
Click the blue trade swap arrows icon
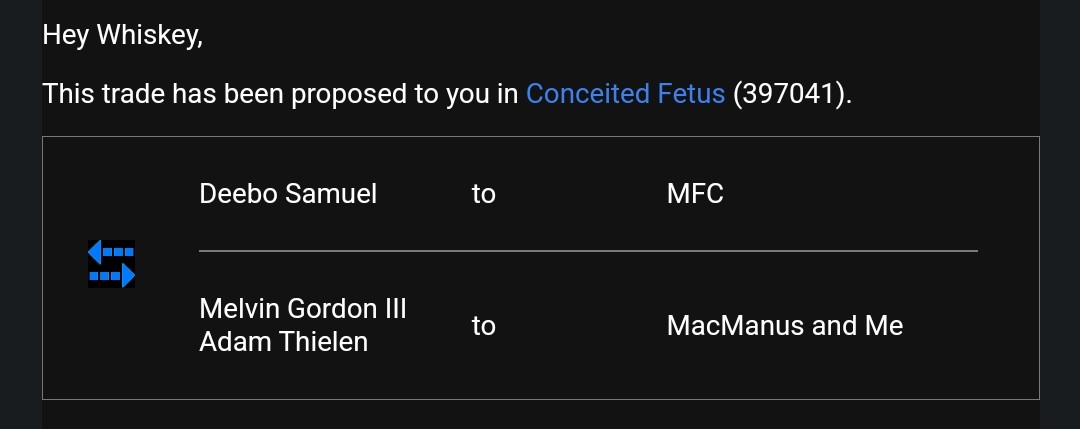112,264
